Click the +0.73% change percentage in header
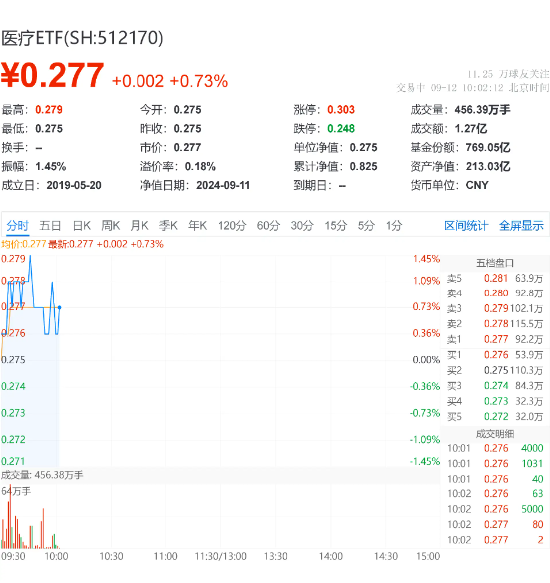The width and height of the screenshot is (550, 583). click(199, 81)
